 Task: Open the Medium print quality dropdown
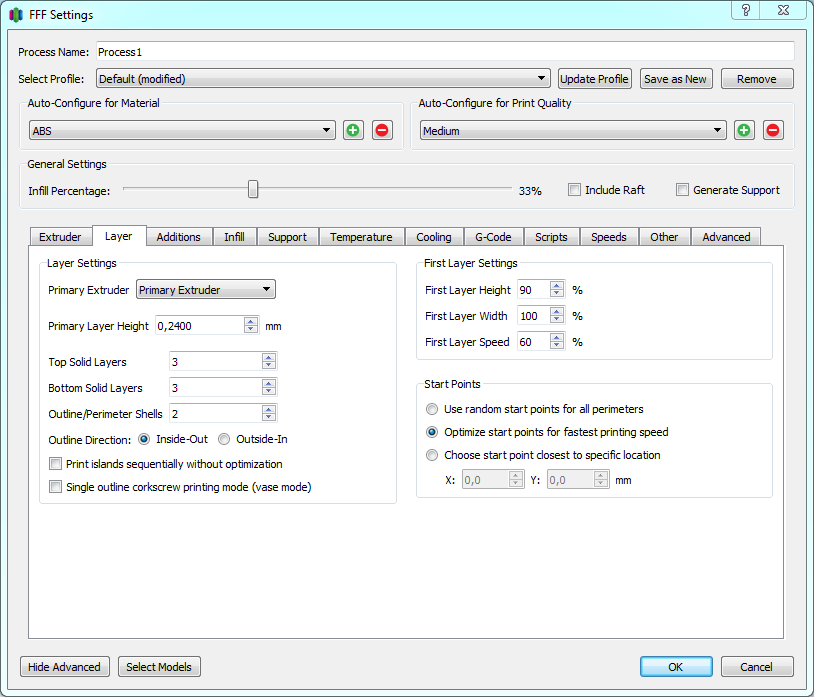point(572,131)
